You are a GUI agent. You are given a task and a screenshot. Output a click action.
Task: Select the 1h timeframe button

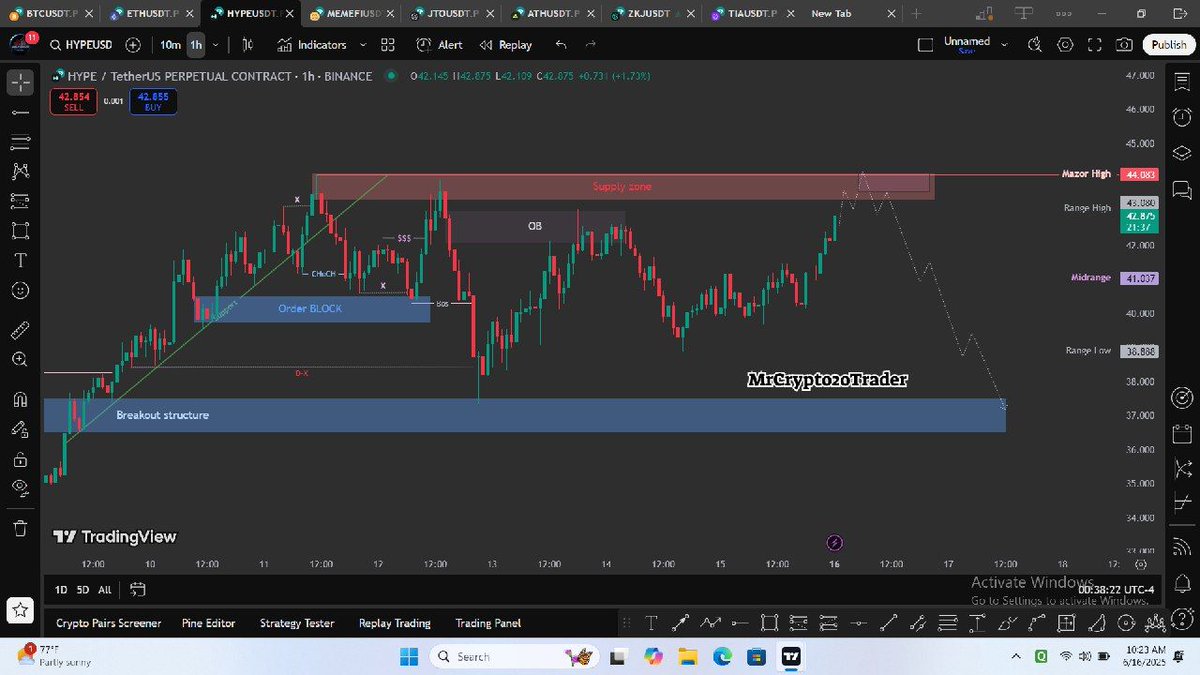[x=195, y=45]
